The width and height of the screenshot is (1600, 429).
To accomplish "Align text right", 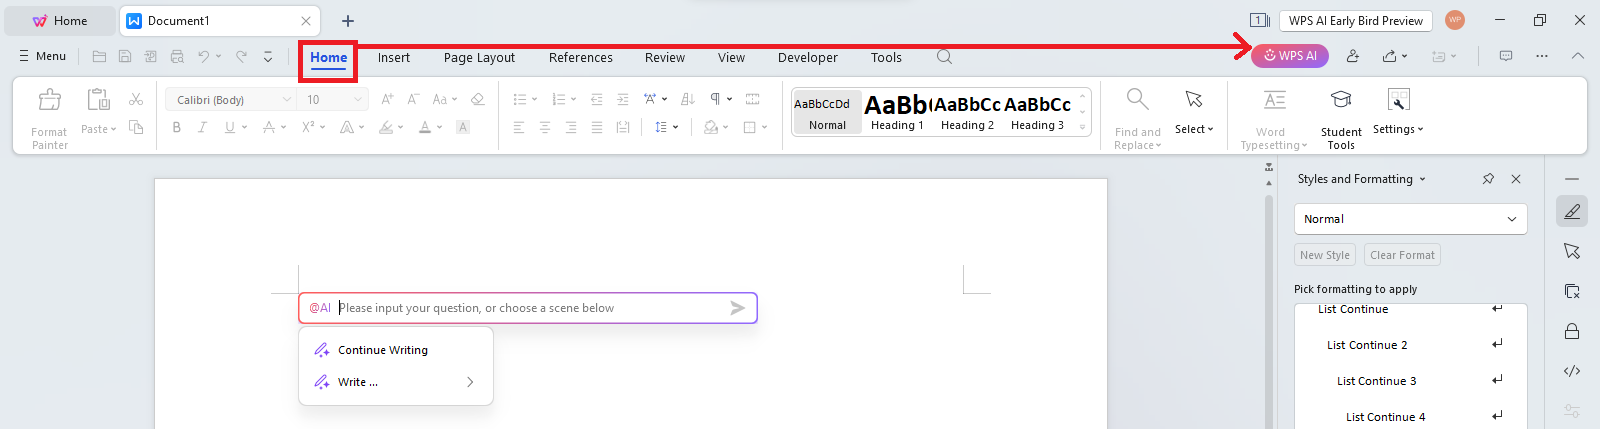I will [x=571, y=127].
